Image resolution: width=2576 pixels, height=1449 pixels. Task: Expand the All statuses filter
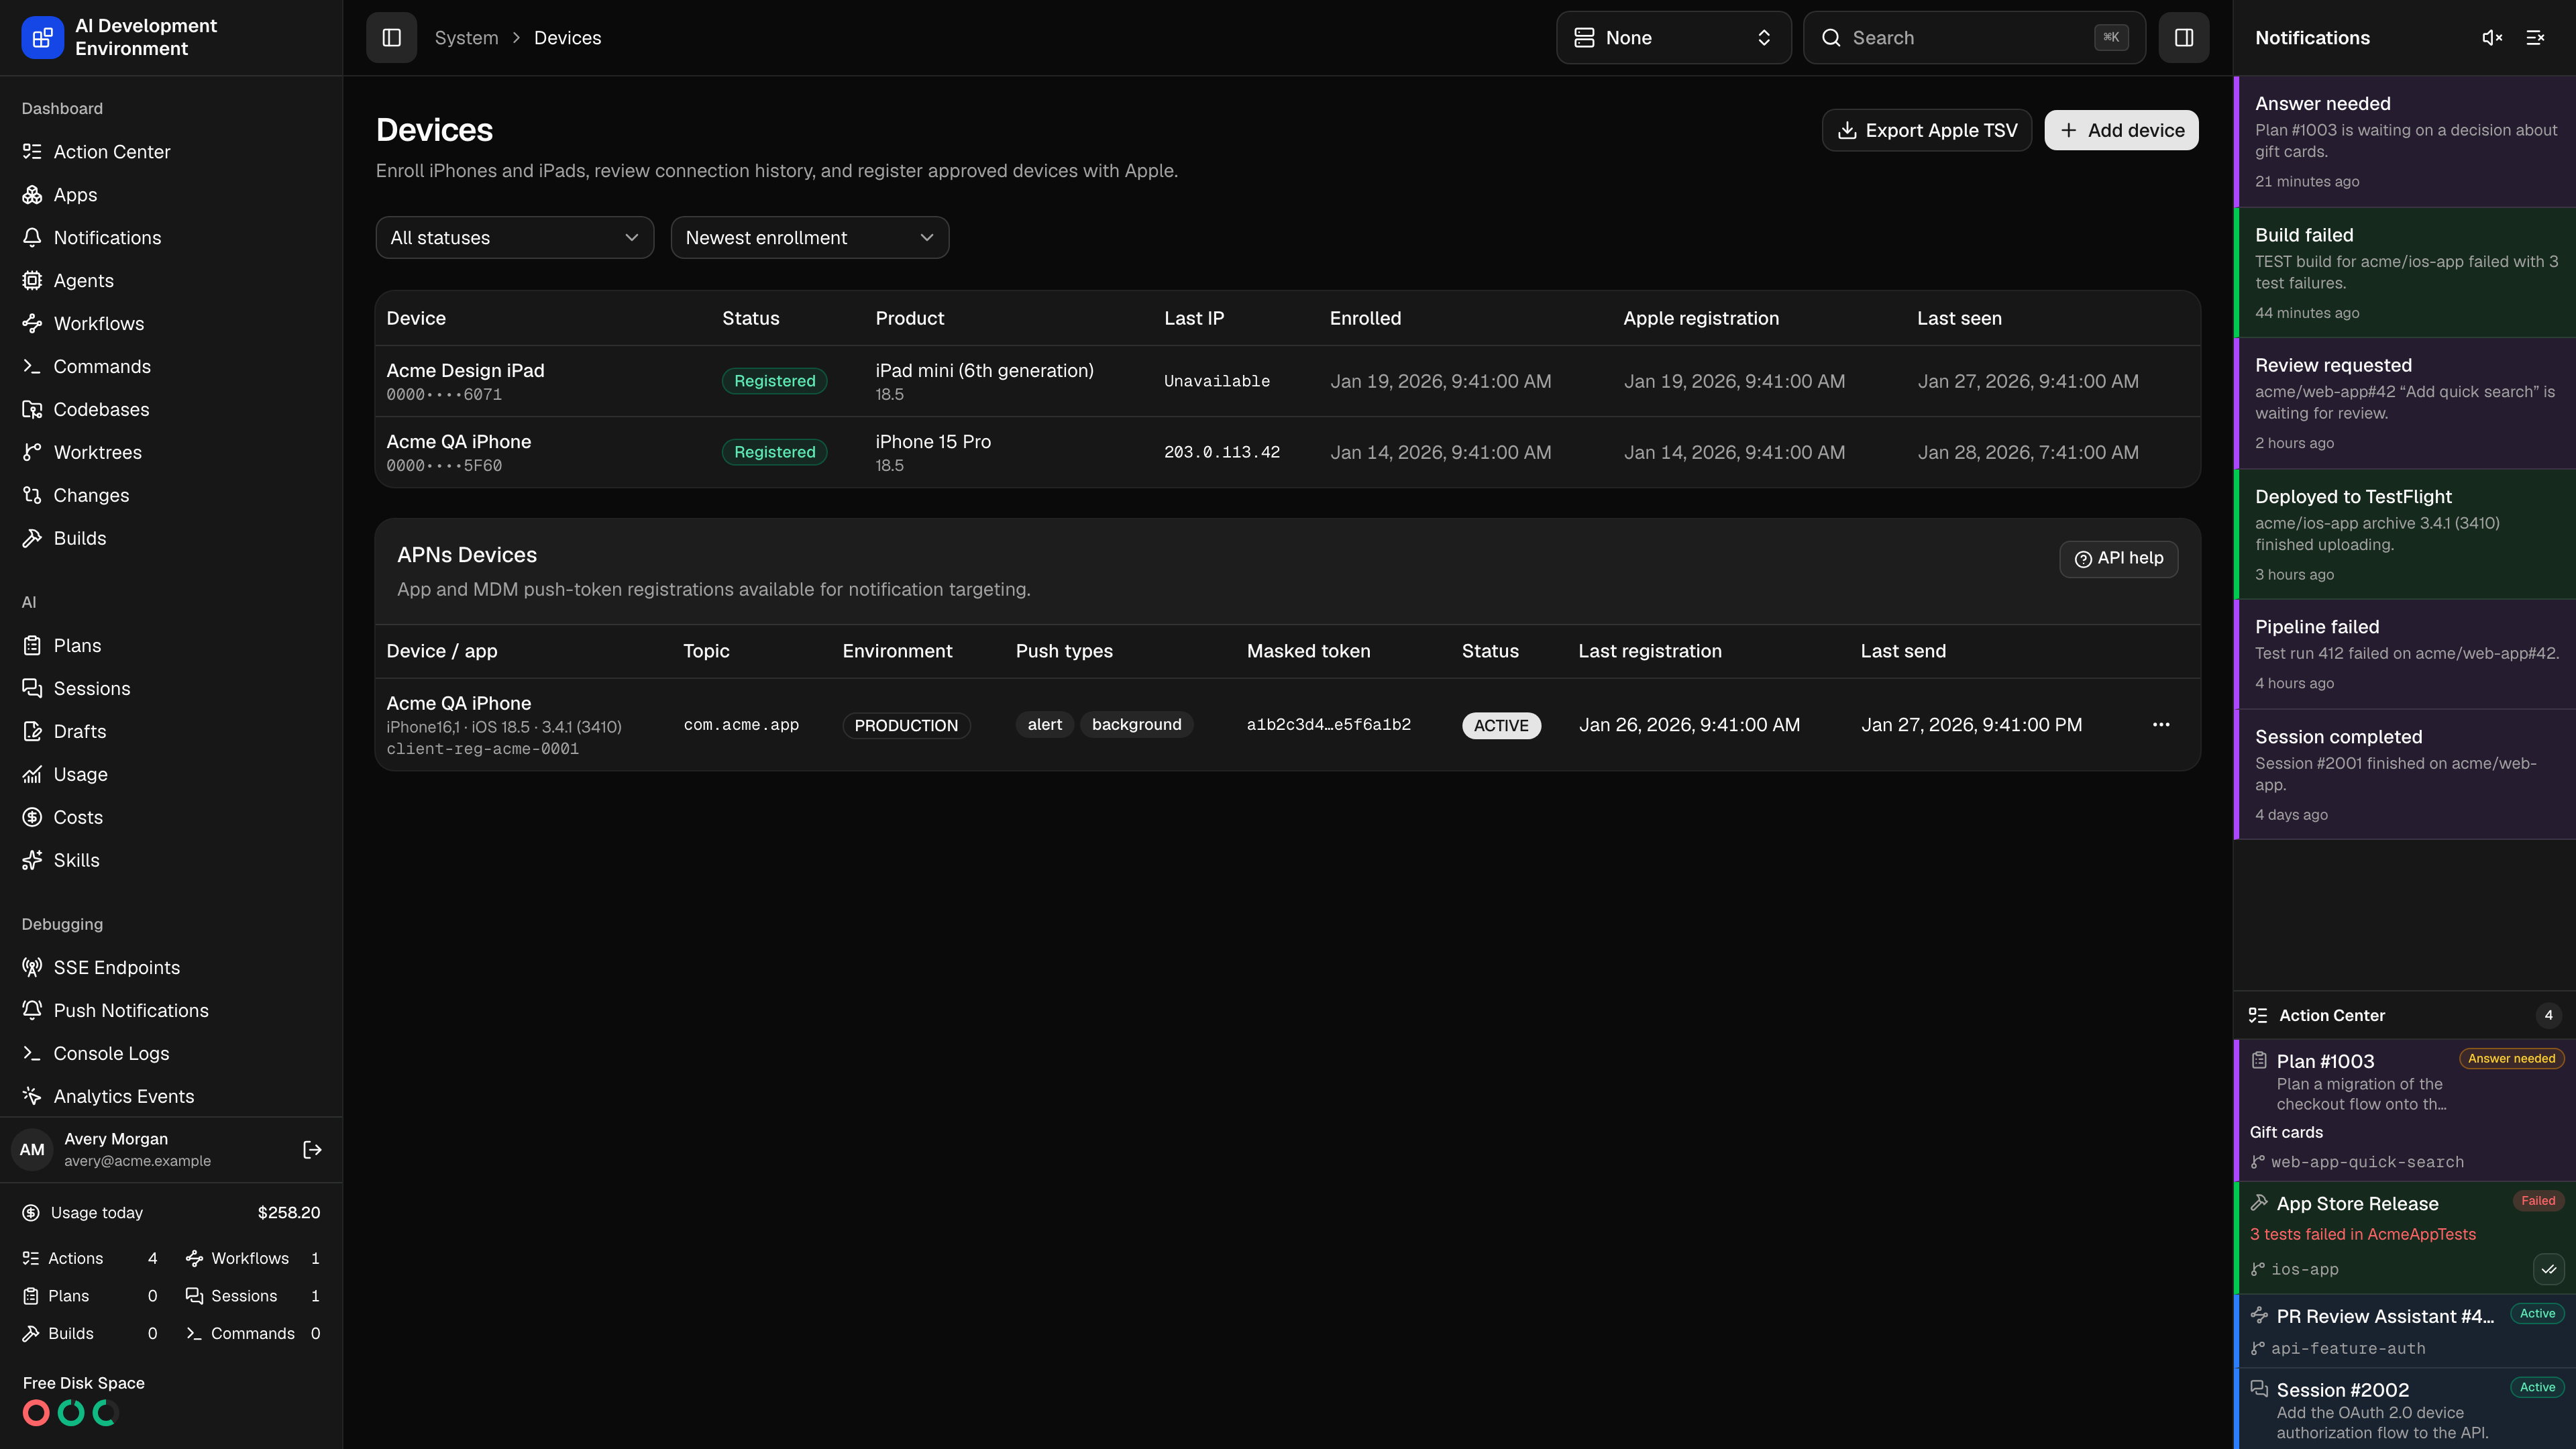point(515,237)
